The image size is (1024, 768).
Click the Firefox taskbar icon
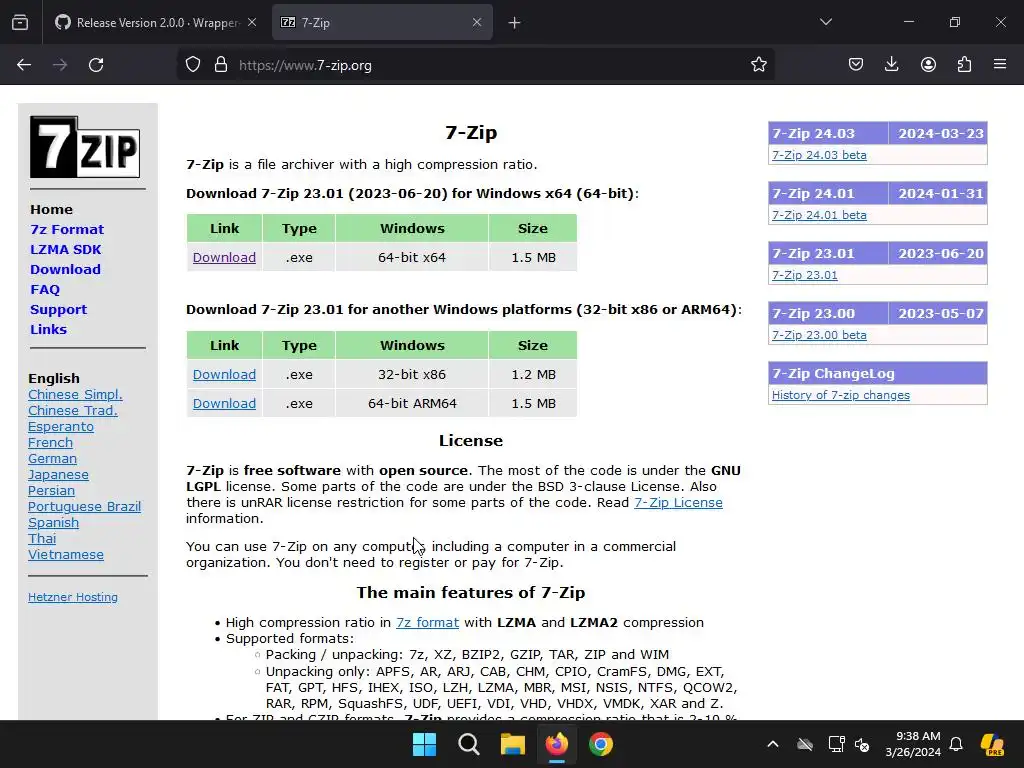(x=556, y=744)
